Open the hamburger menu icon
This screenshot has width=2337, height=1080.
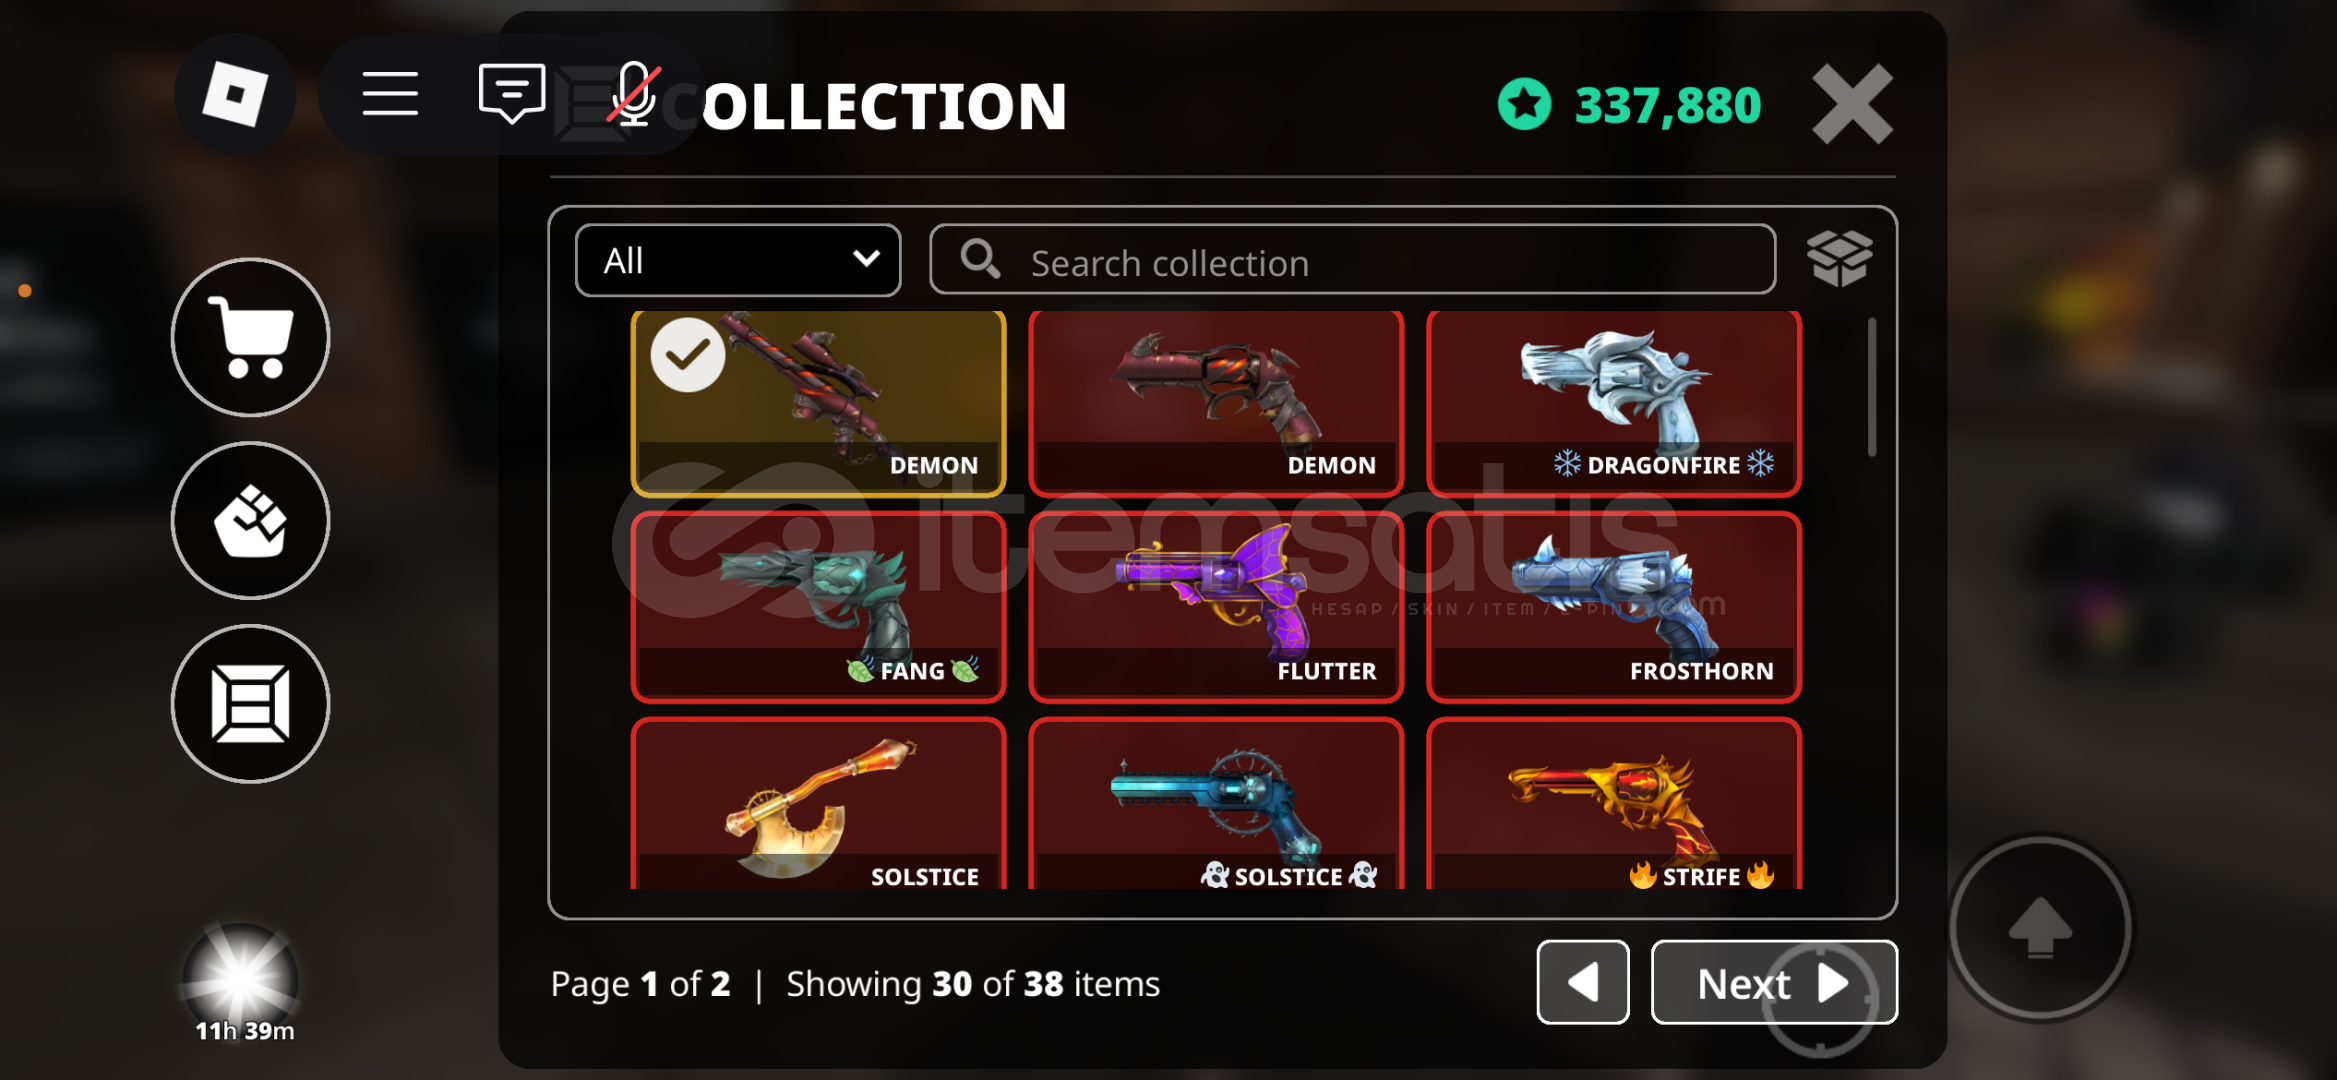[x=390, y=94]
